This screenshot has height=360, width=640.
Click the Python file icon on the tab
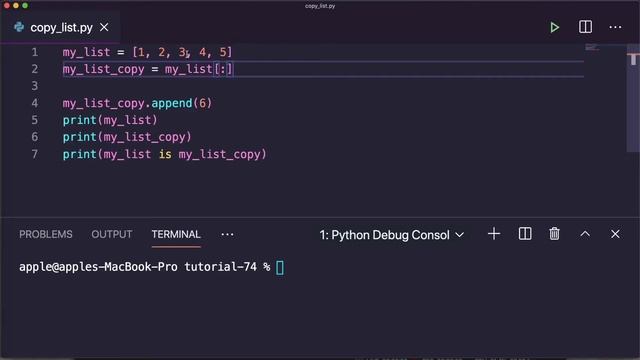click(x=19, y=27)
